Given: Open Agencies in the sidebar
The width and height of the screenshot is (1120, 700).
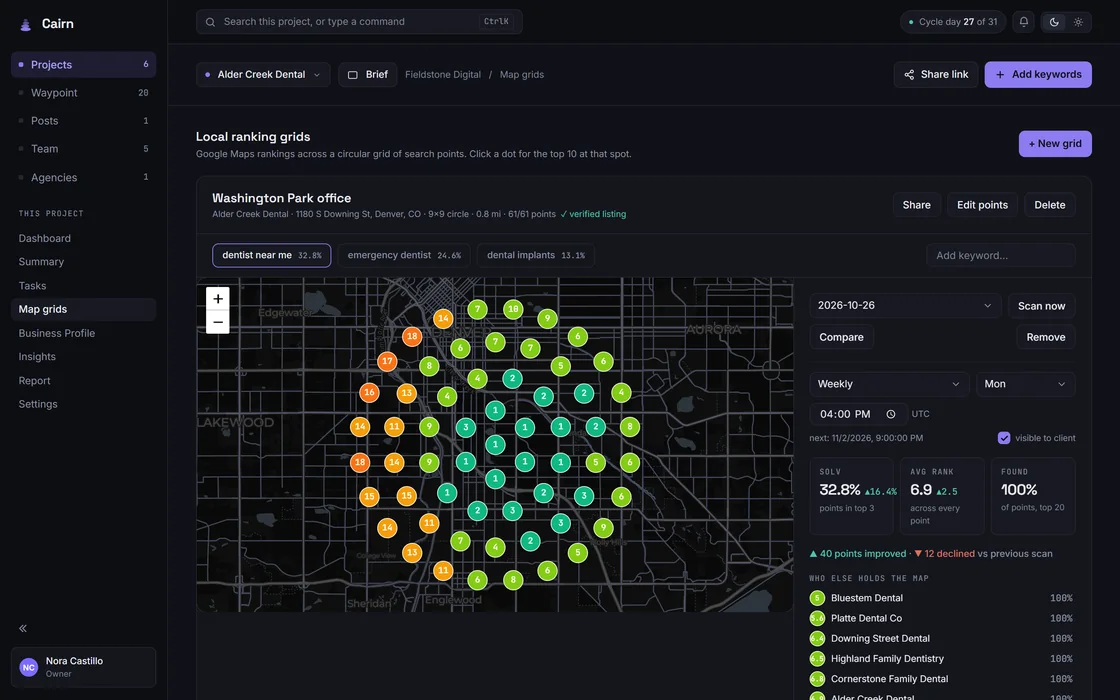Looking at the screenshot, I should point(84,177).
